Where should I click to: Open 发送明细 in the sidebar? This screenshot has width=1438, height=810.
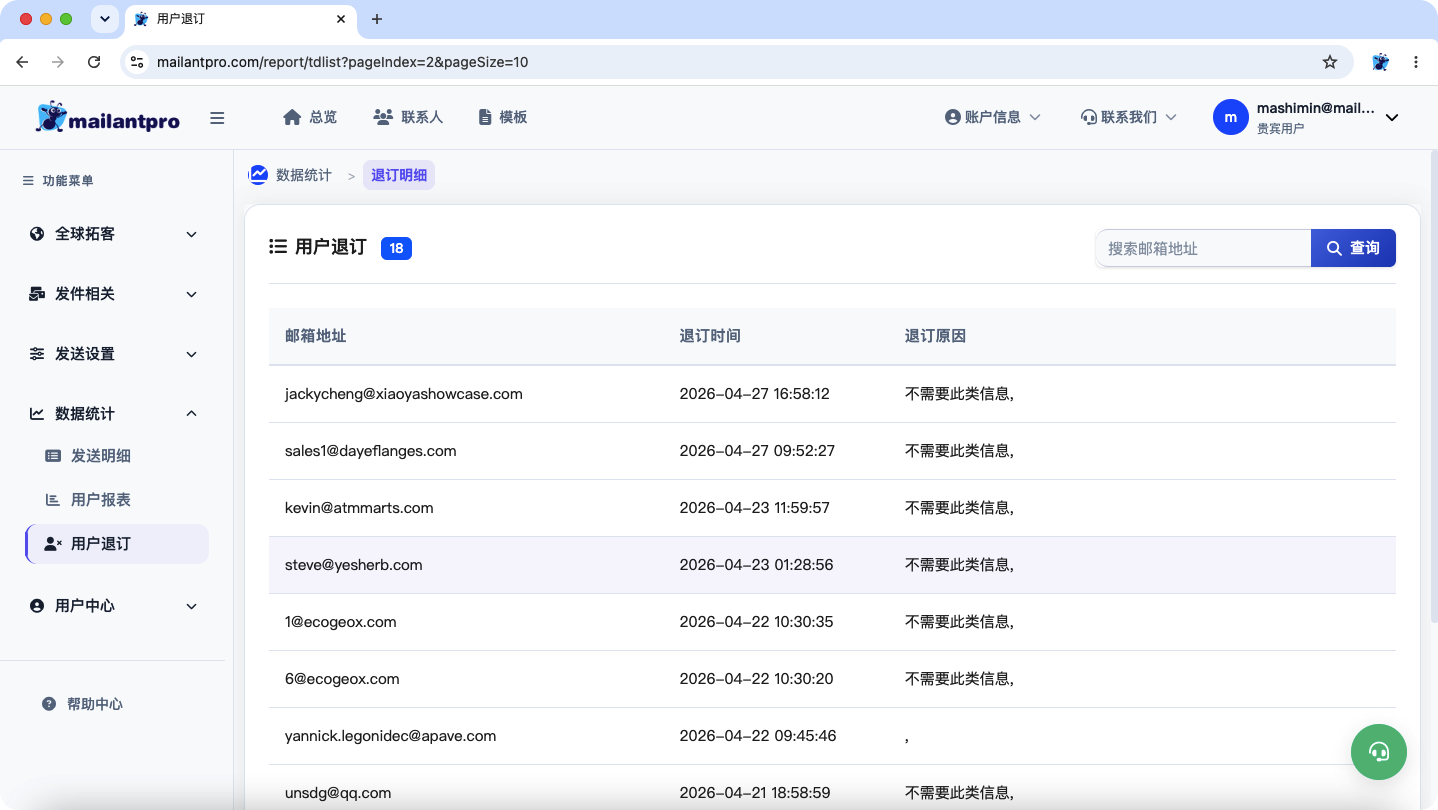click(101, 456)
